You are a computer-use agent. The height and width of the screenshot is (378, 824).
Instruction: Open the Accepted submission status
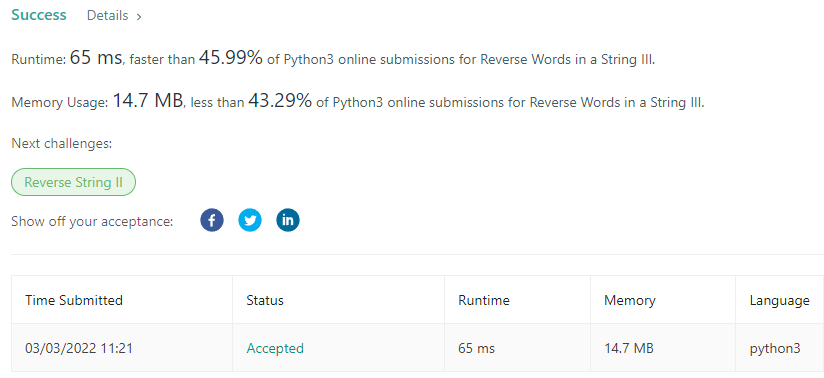(275, 348)
